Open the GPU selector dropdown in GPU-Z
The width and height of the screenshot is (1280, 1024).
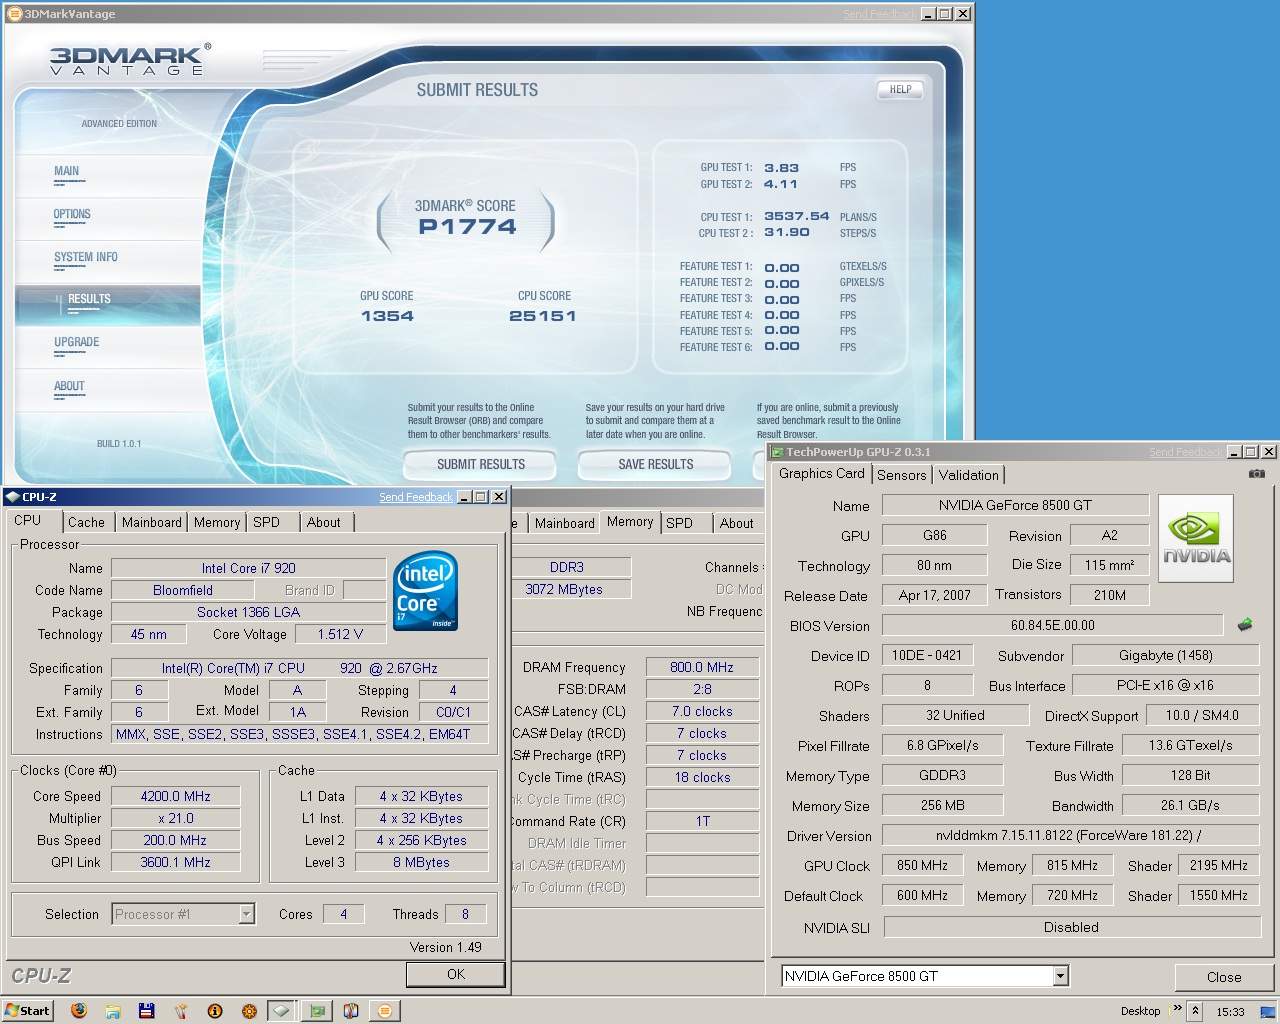(1061, 976)
